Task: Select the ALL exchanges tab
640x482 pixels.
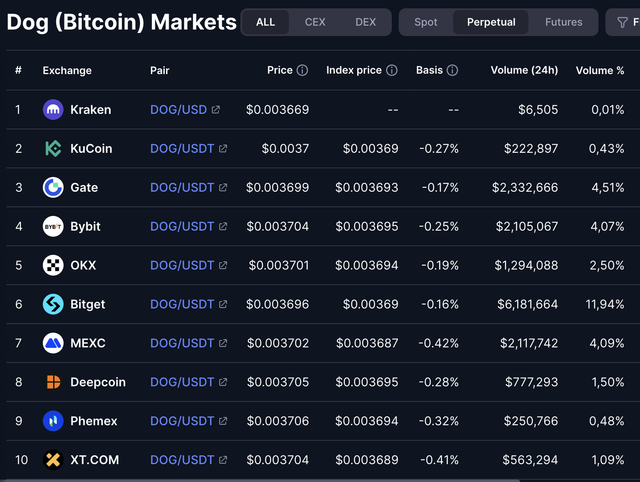Action: tap(265, 22)
